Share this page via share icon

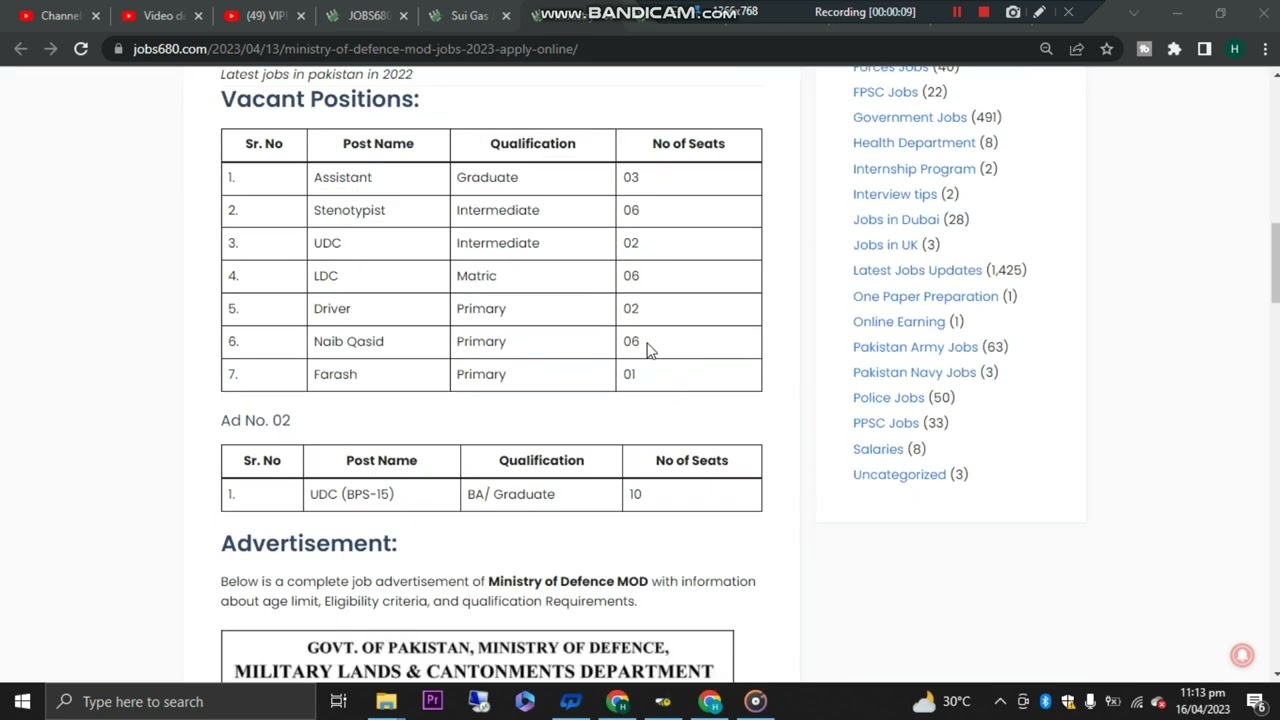(1076, 49)
